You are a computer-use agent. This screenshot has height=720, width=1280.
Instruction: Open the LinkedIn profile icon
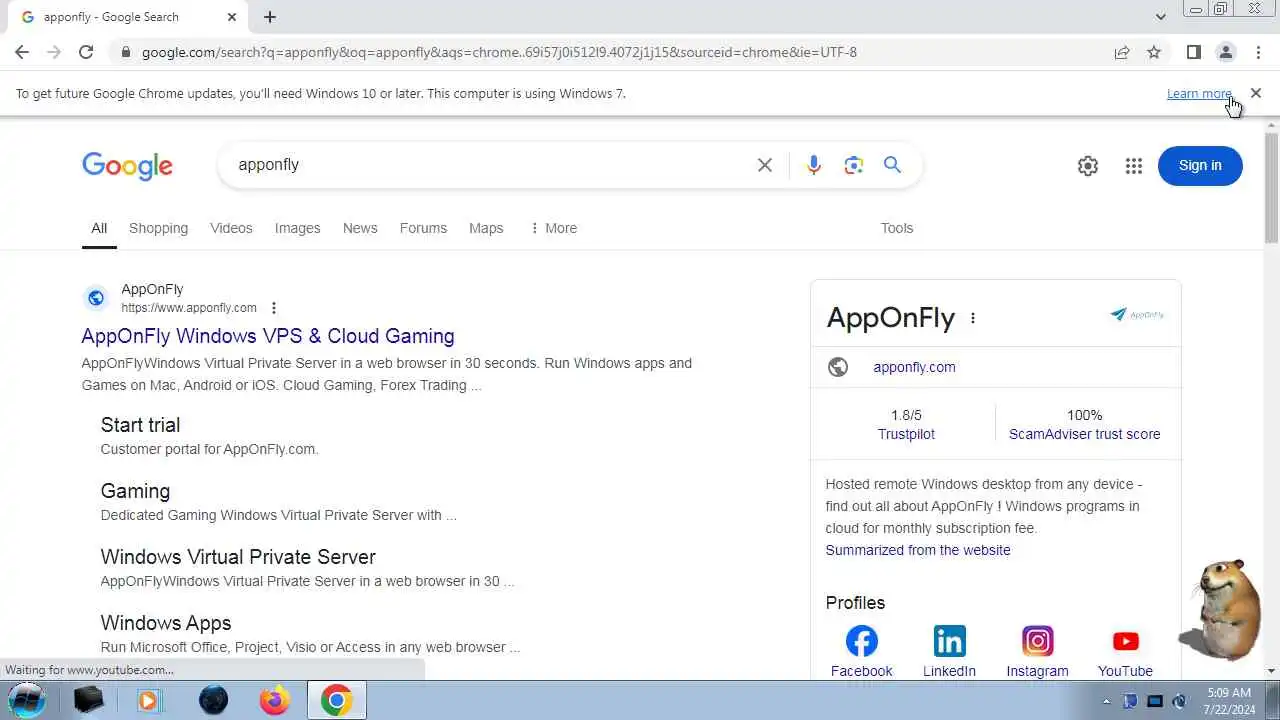pos(950,641)
